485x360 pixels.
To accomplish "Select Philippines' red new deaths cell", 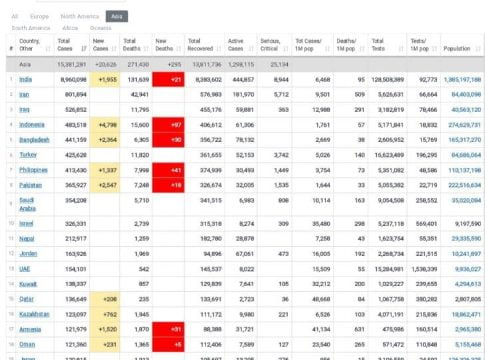I will coord(168,170).
